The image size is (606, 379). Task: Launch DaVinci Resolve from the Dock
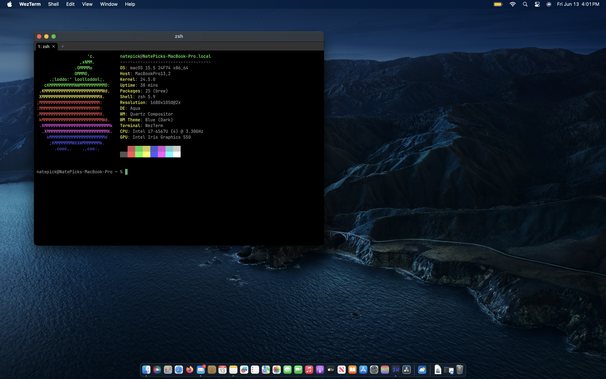click(x=407, y=370)
